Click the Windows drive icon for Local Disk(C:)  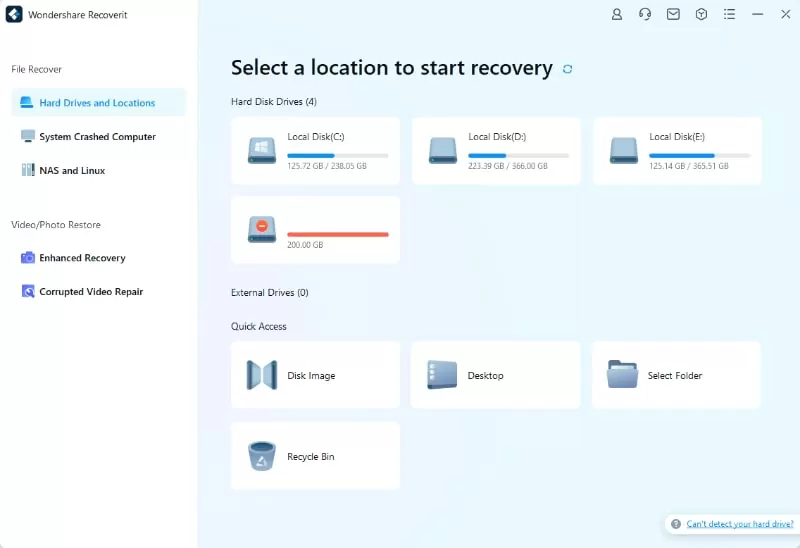coord(262,151)
